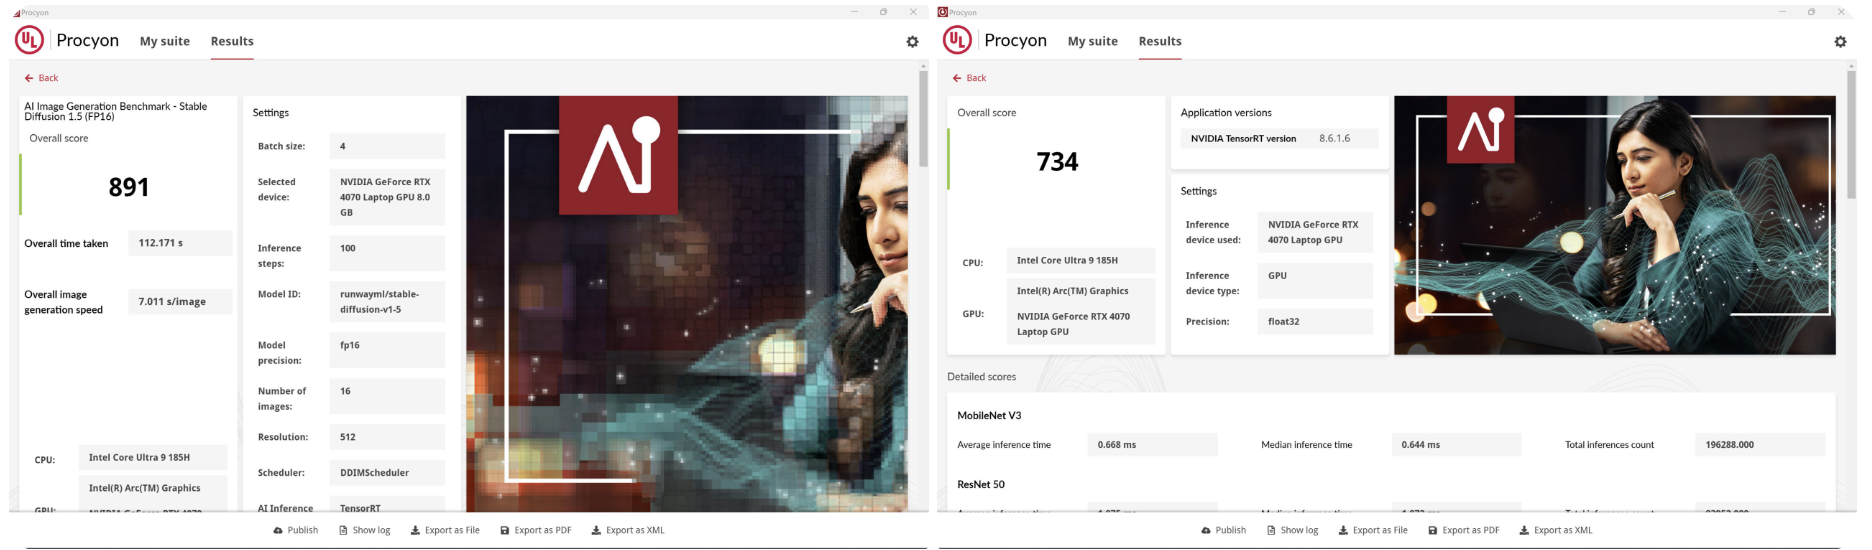Select Results tab in right window

[x=1160, y=41]
